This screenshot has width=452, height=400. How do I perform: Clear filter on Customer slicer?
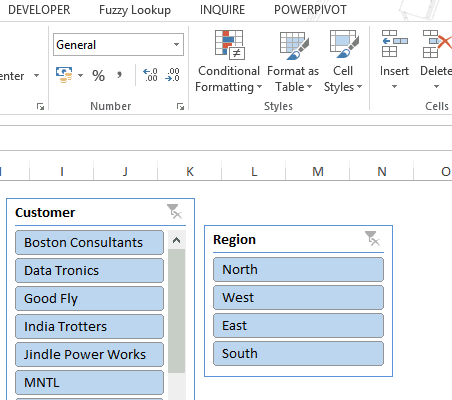[174, 212]
